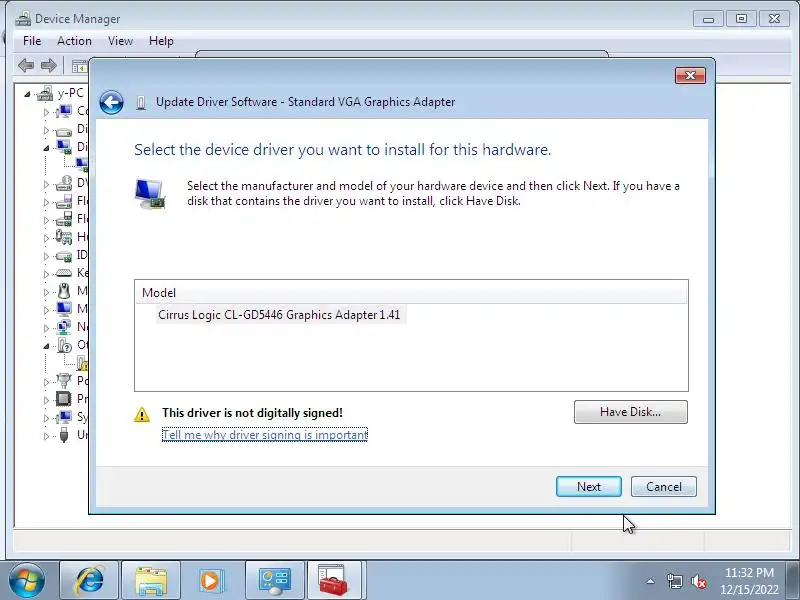Screen dimensions: 800x600
Task: Expand the Human Interface Devices category arrow
Action: [46, 238]
